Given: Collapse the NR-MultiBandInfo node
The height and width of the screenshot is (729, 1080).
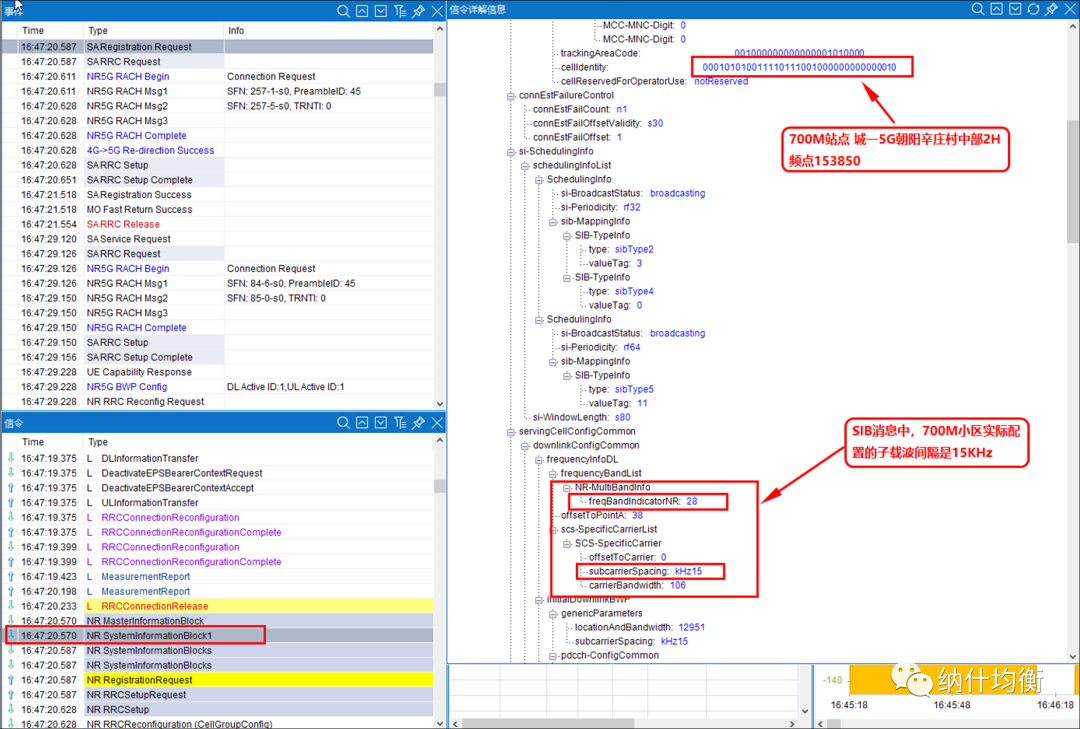Looking at the screenshot, I should (x=567, y=488).
